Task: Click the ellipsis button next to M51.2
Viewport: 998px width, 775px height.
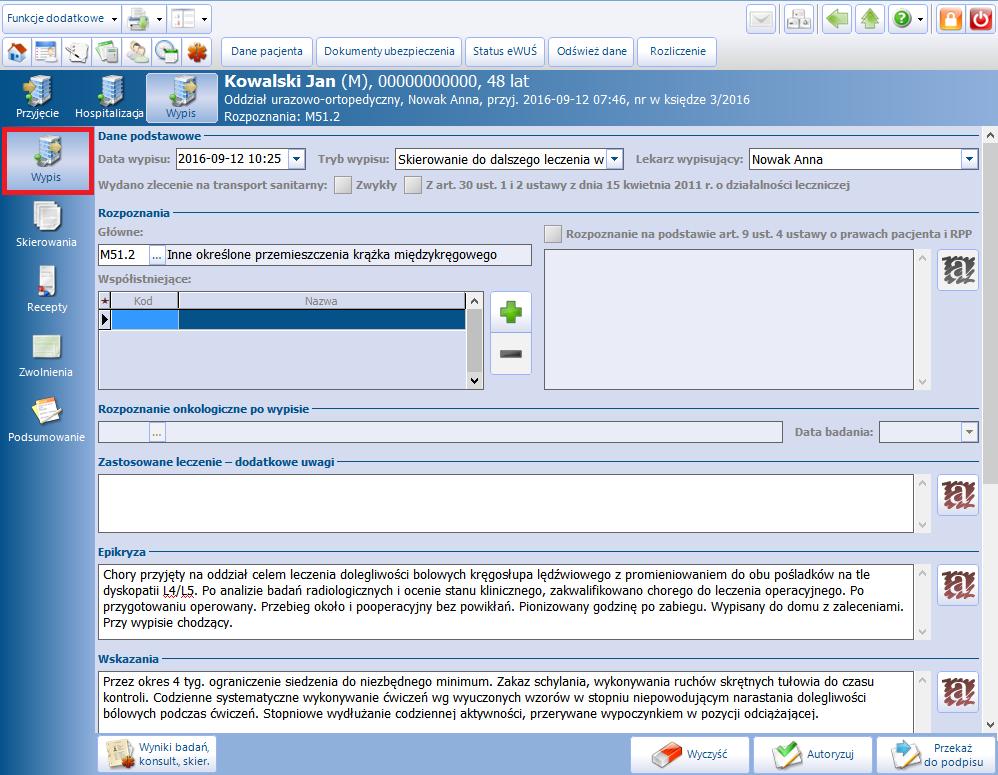Action: pos(157,255)
